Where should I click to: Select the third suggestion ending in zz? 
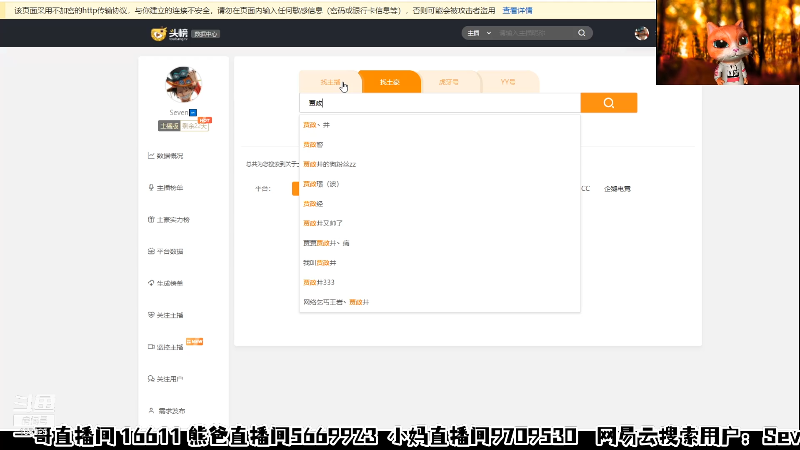click(440, 164)
